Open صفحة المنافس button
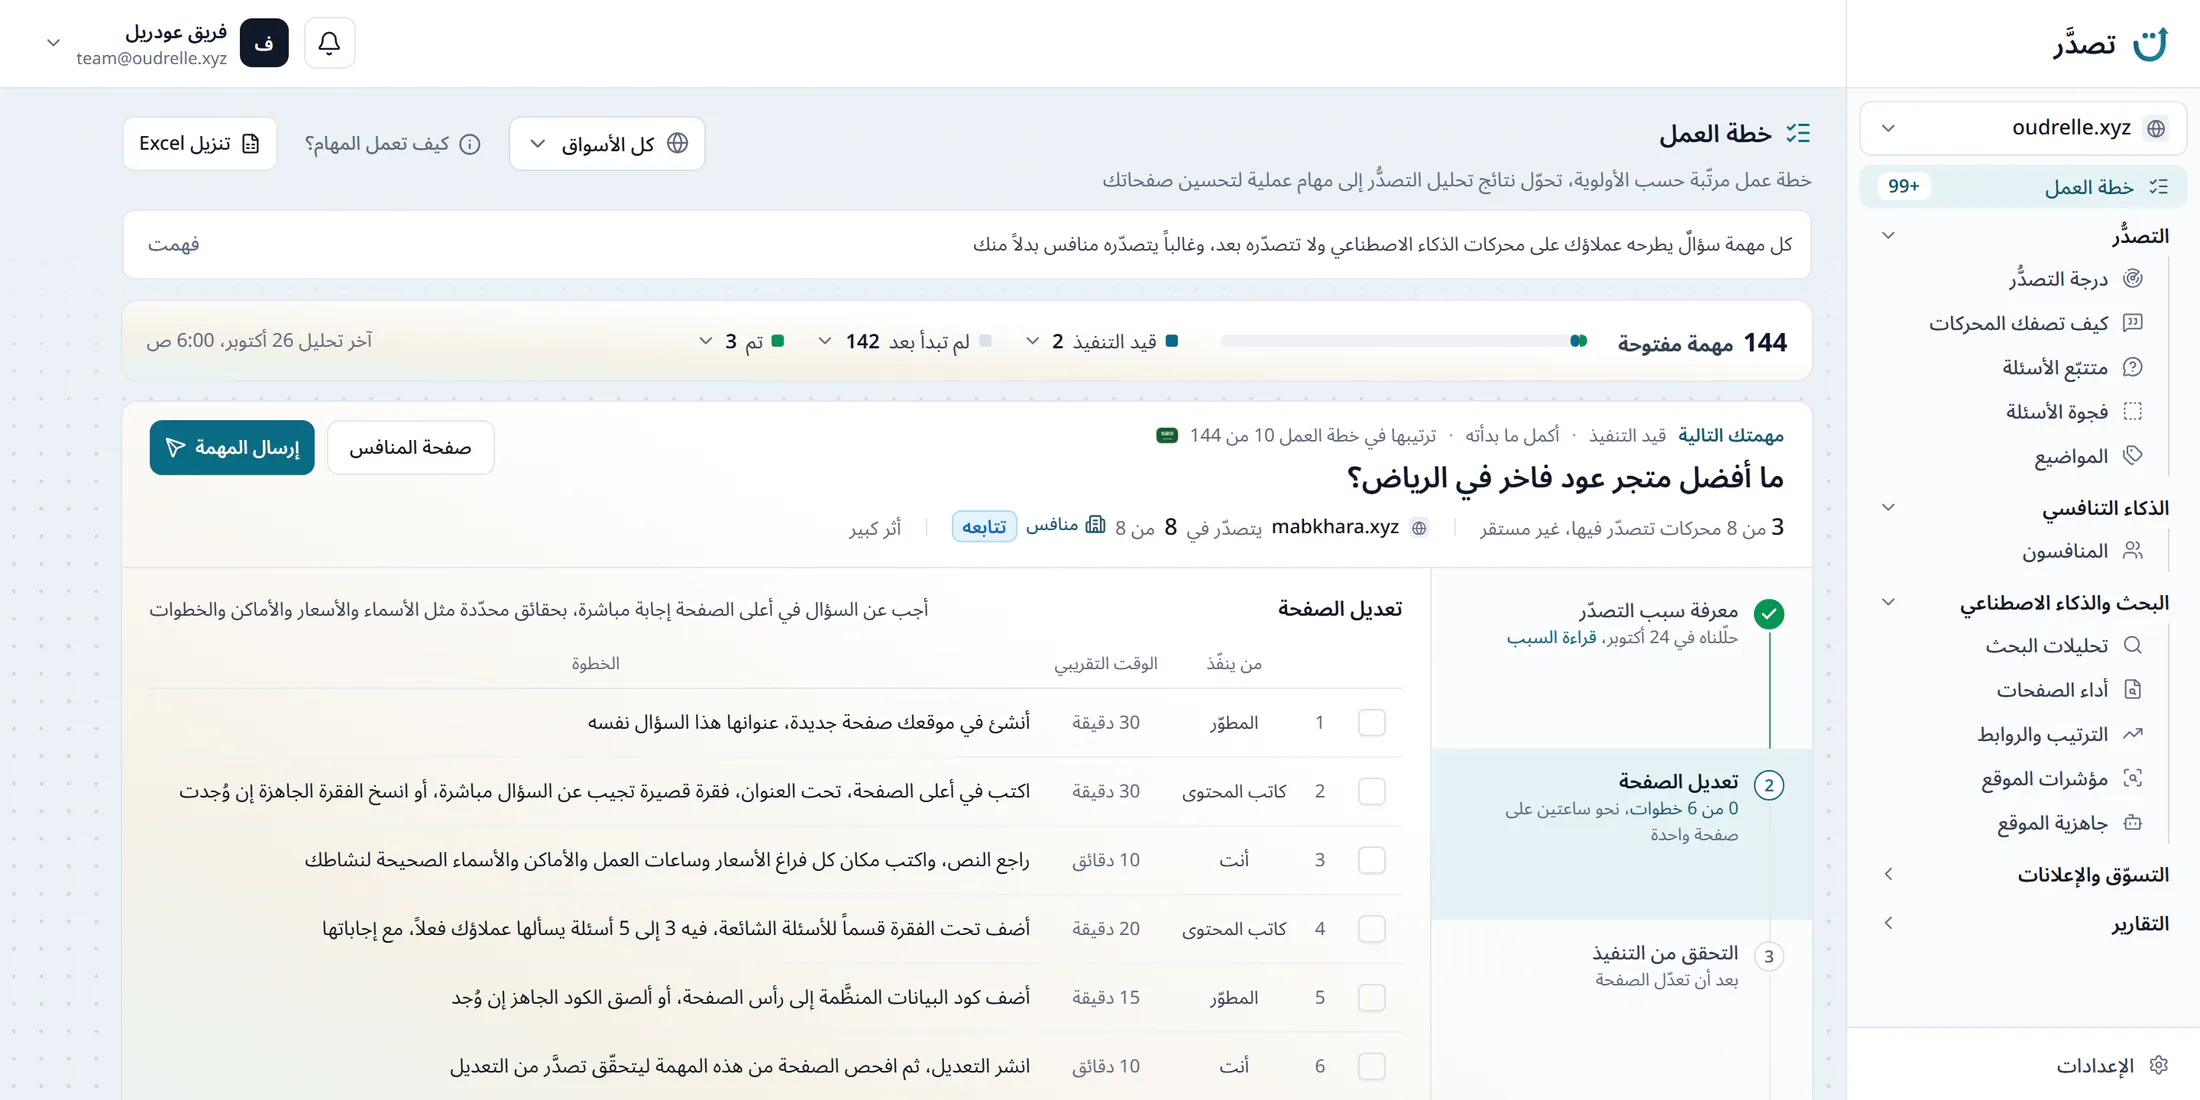This screenshot has width=2200, height=1100. pos(410,448)
